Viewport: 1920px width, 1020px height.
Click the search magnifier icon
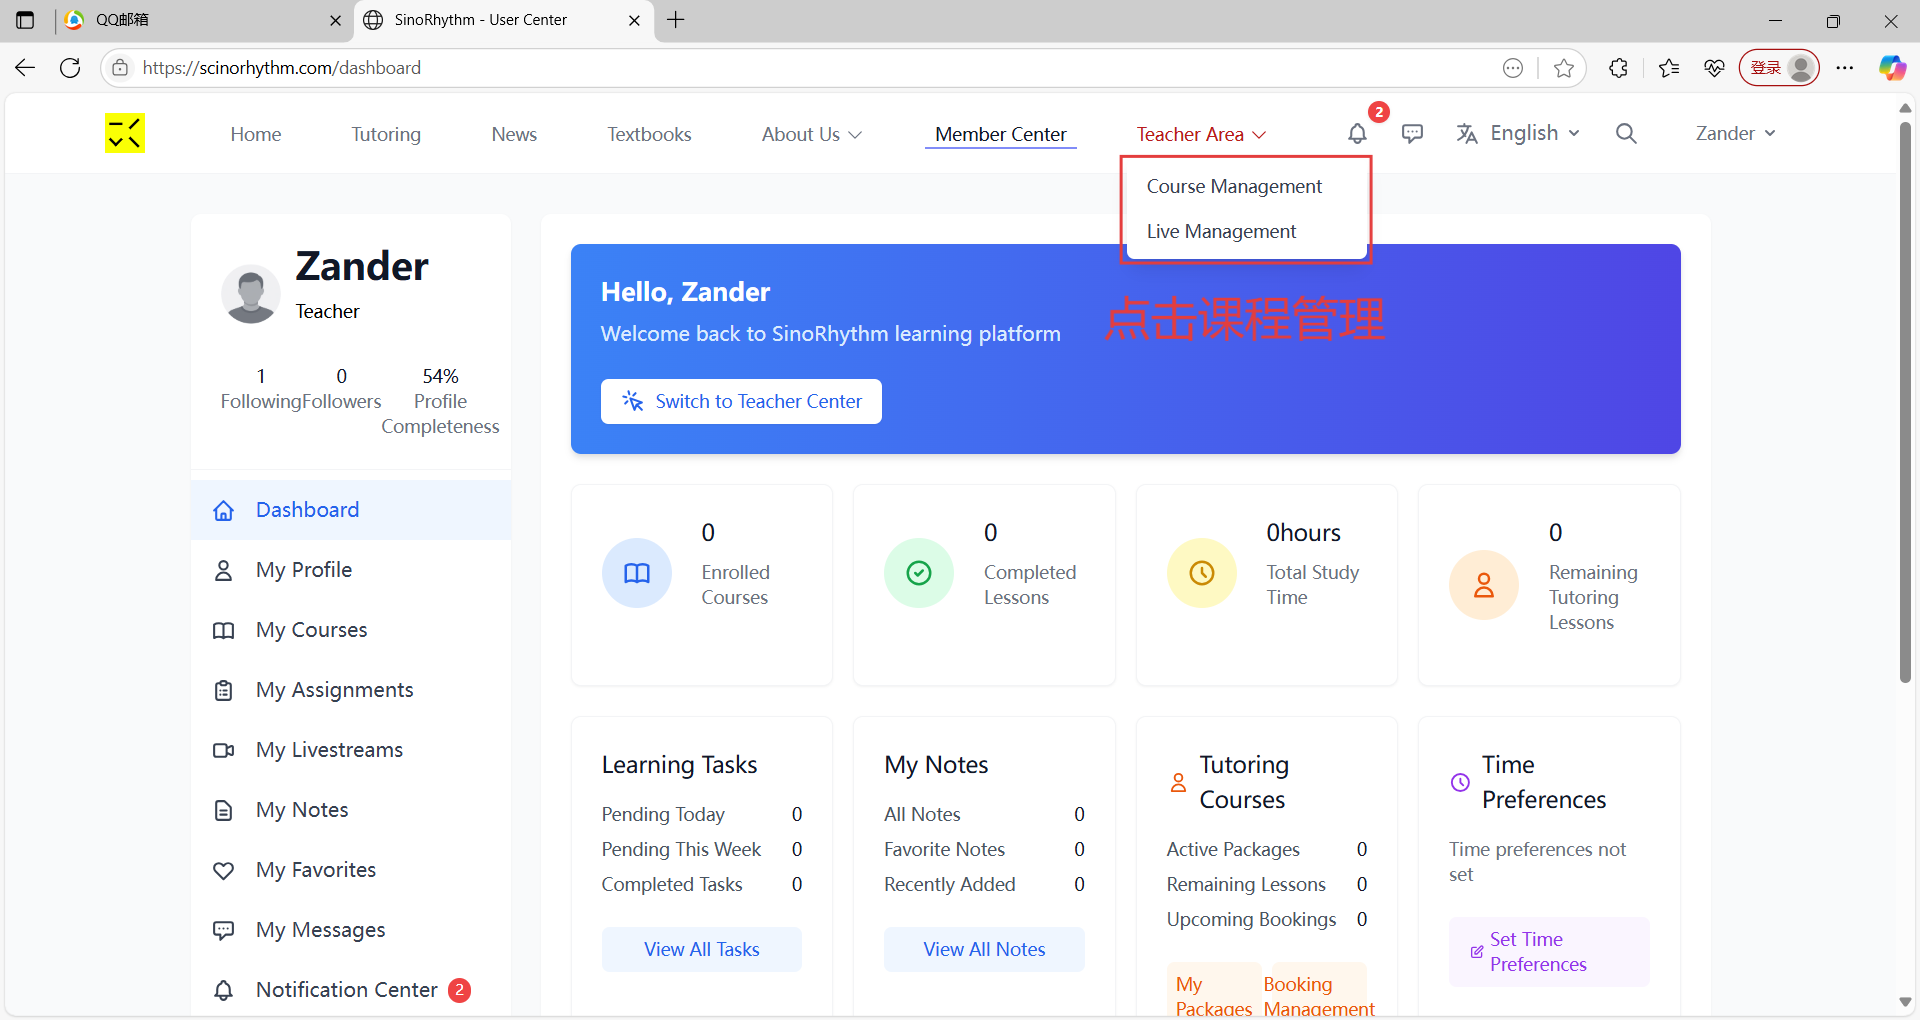point(1626,134)
